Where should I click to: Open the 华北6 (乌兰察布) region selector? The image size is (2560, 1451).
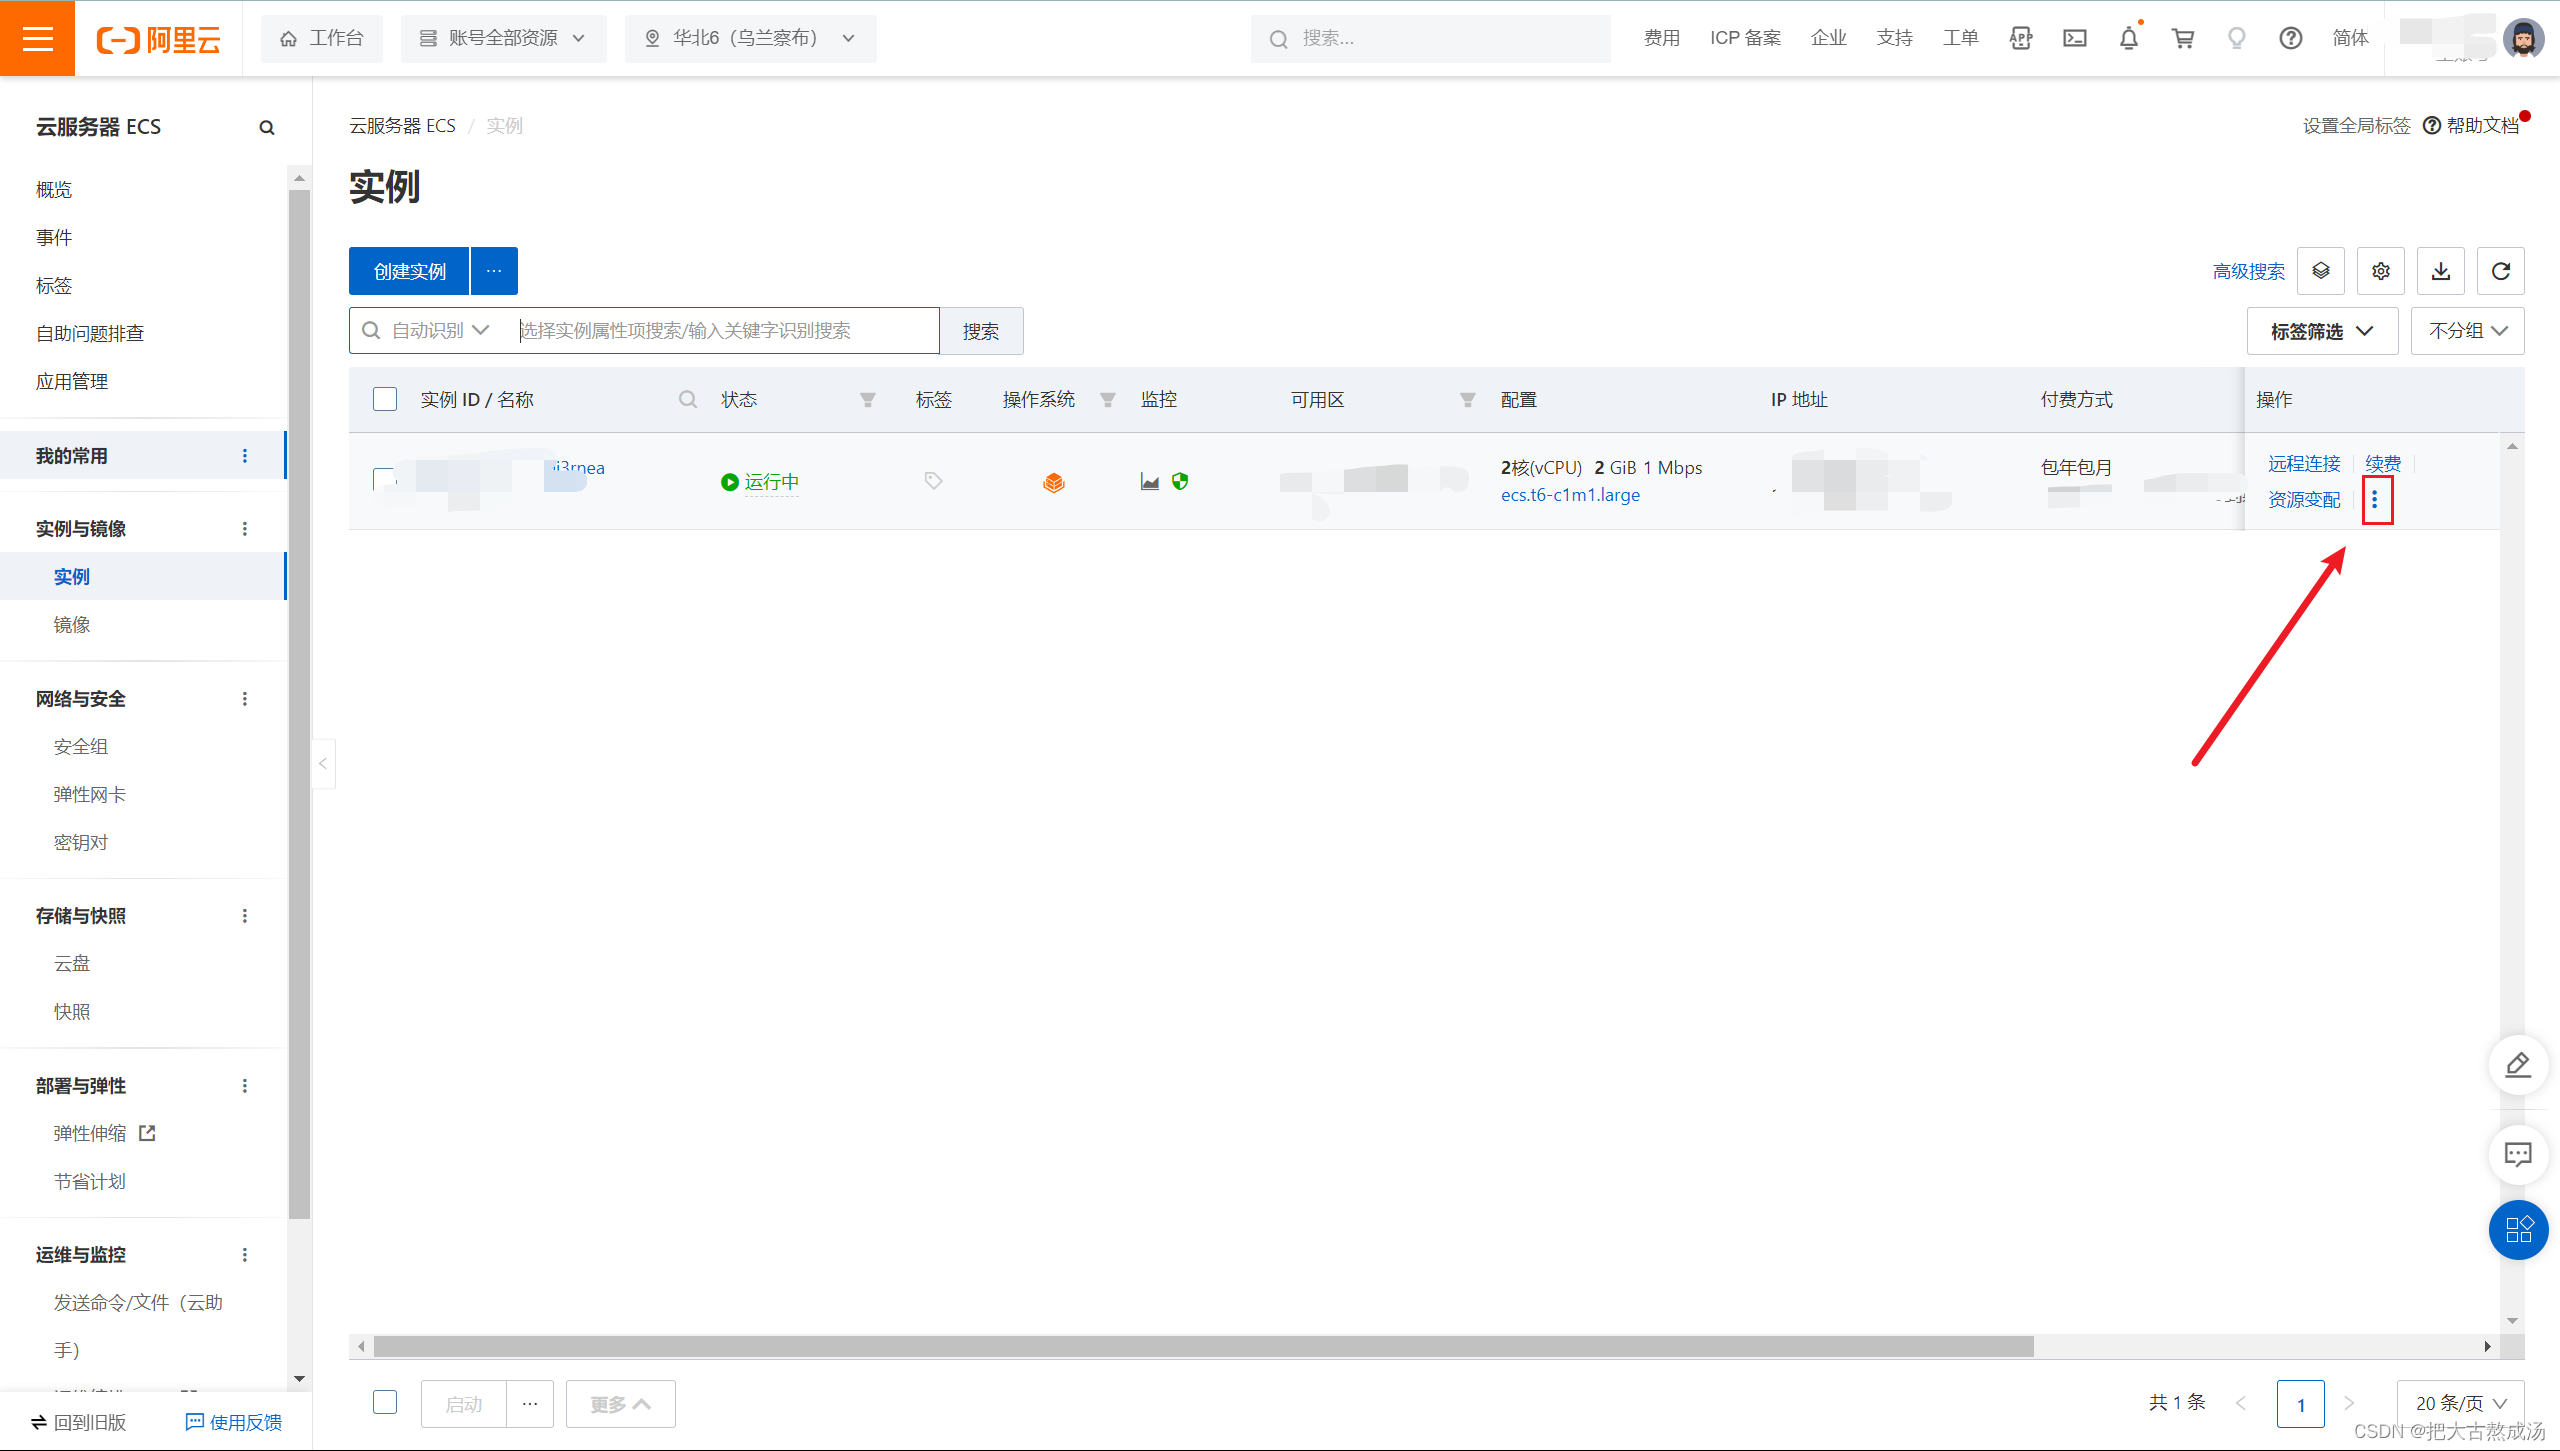(750, 38)
